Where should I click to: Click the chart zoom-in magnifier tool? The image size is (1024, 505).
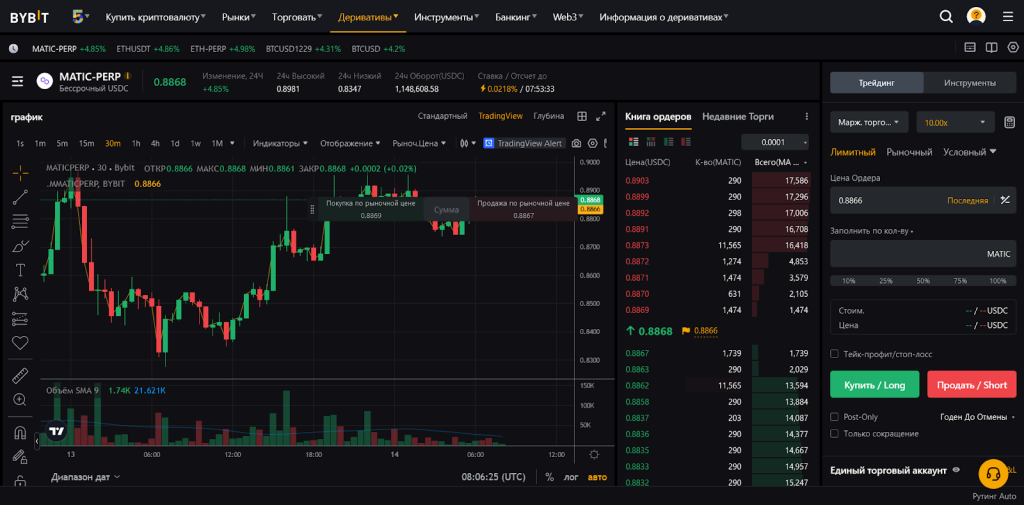tap(20, 400)
